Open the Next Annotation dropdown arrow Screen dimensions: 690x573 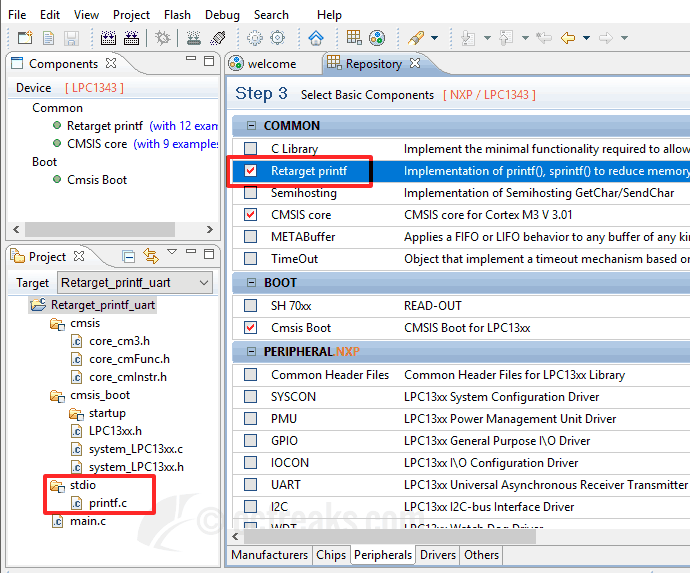[487, 38]
